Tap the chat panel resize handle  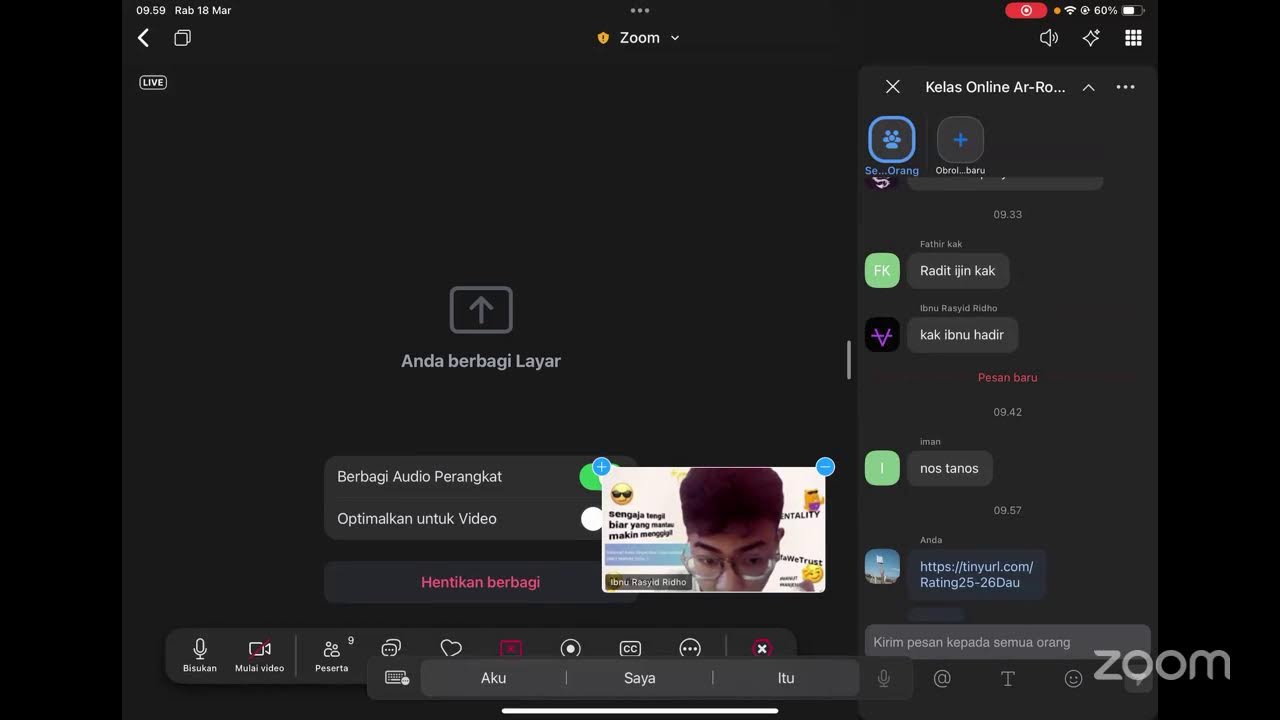(x=849, y=360)
